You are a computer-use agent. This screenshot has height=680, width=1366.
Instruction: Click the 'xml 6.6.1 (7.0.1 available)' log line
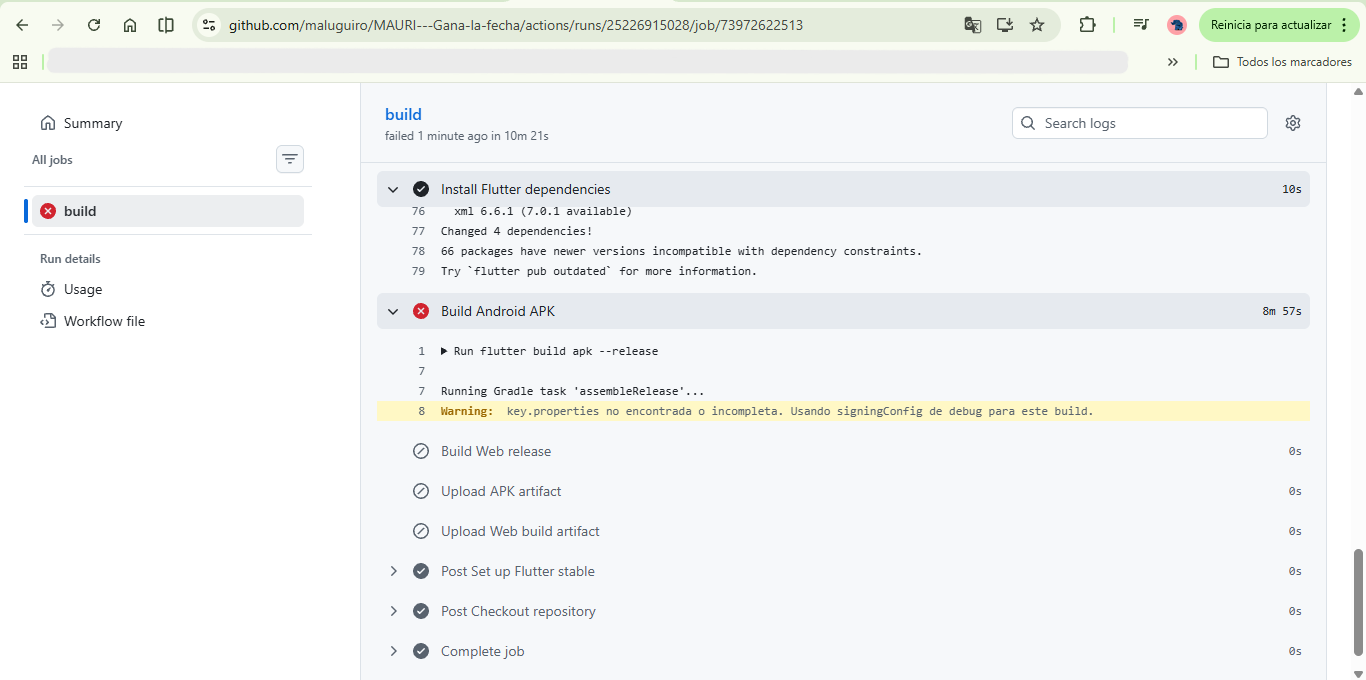click(543, 211)
